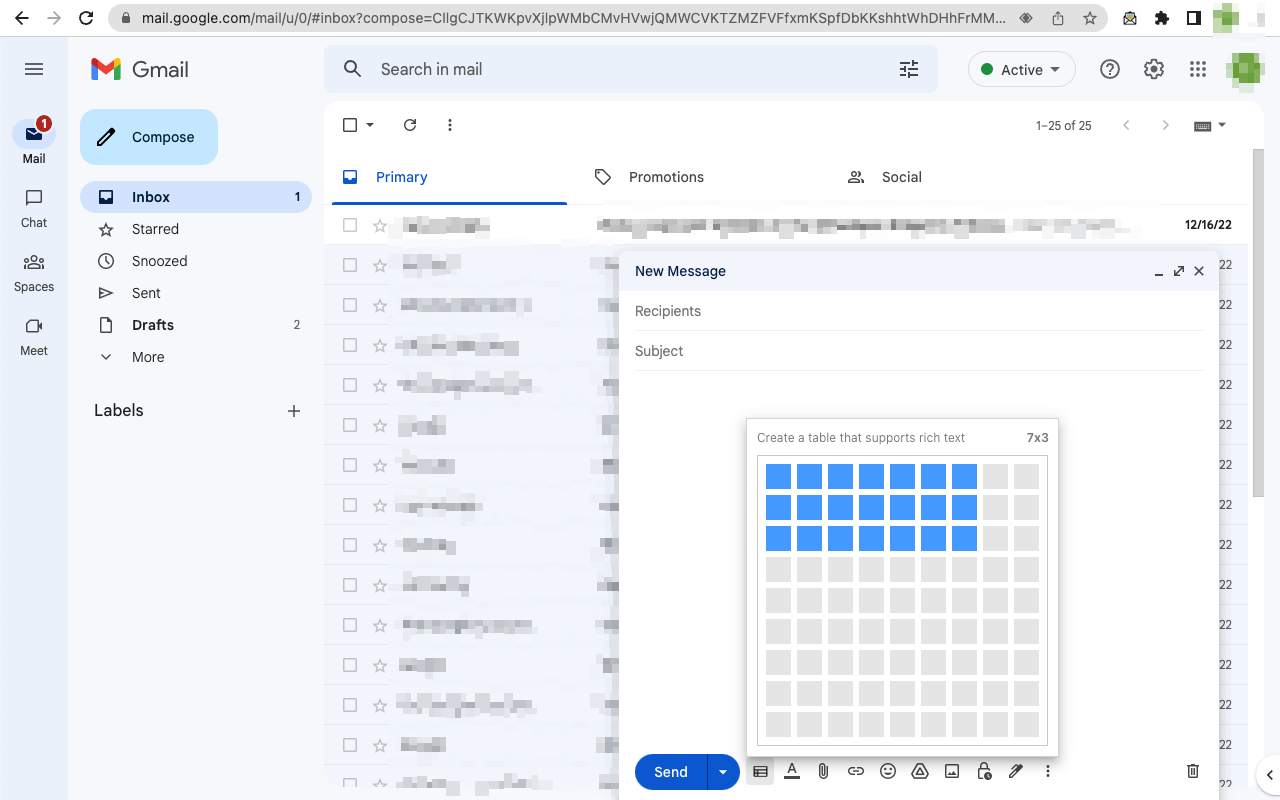Insert a link into the email body

(x=856, y=771)
